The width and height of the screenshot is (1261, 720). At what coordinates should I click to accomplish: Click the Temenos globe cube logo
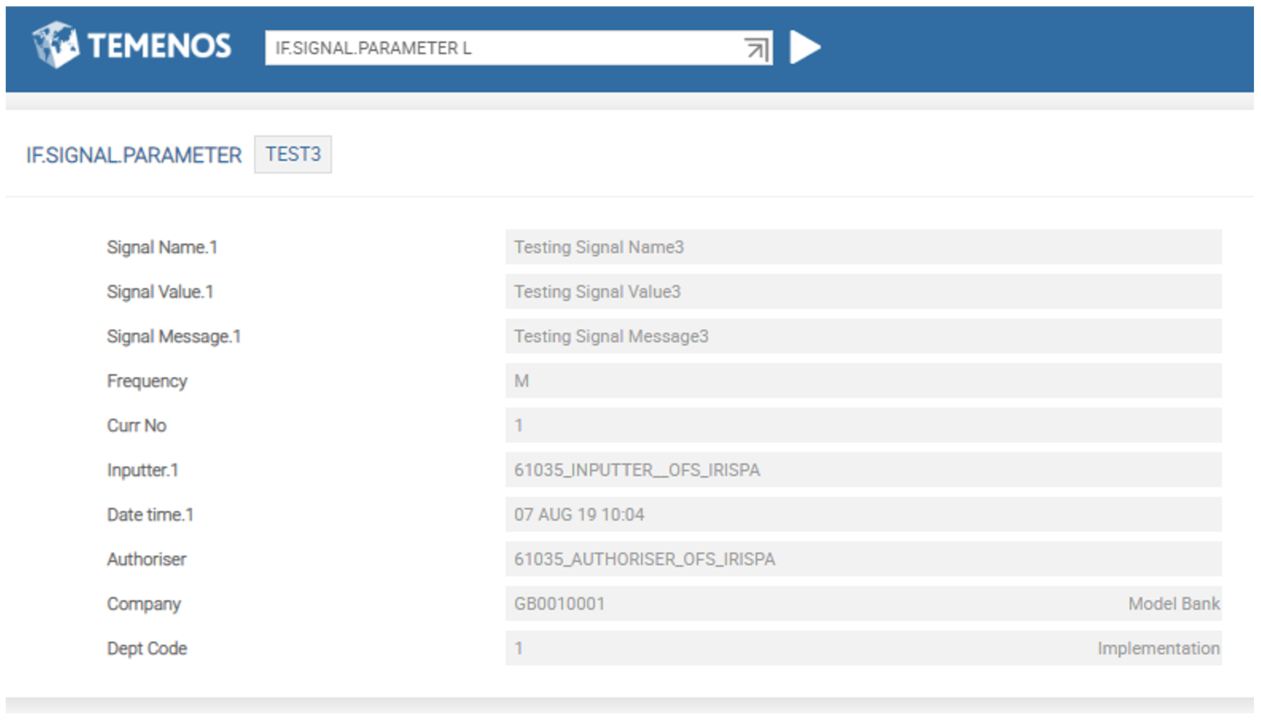point(56,46)
